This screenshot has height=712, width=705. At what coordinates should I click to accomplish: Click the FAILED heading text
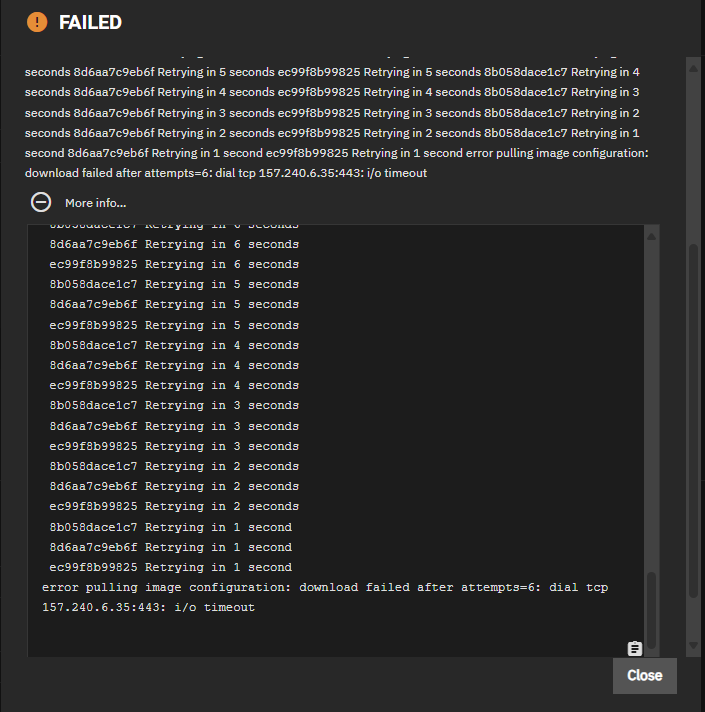(x=90, y=22)
